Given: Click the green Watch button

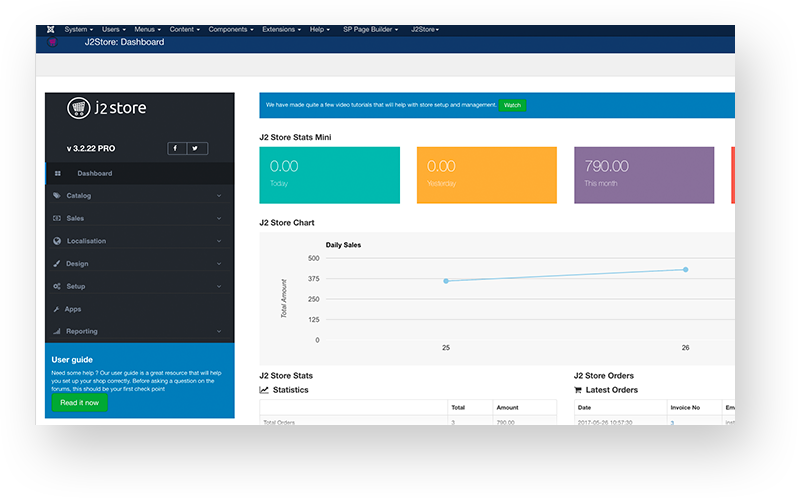Looking at the screenshot, I should click(512, 105).
